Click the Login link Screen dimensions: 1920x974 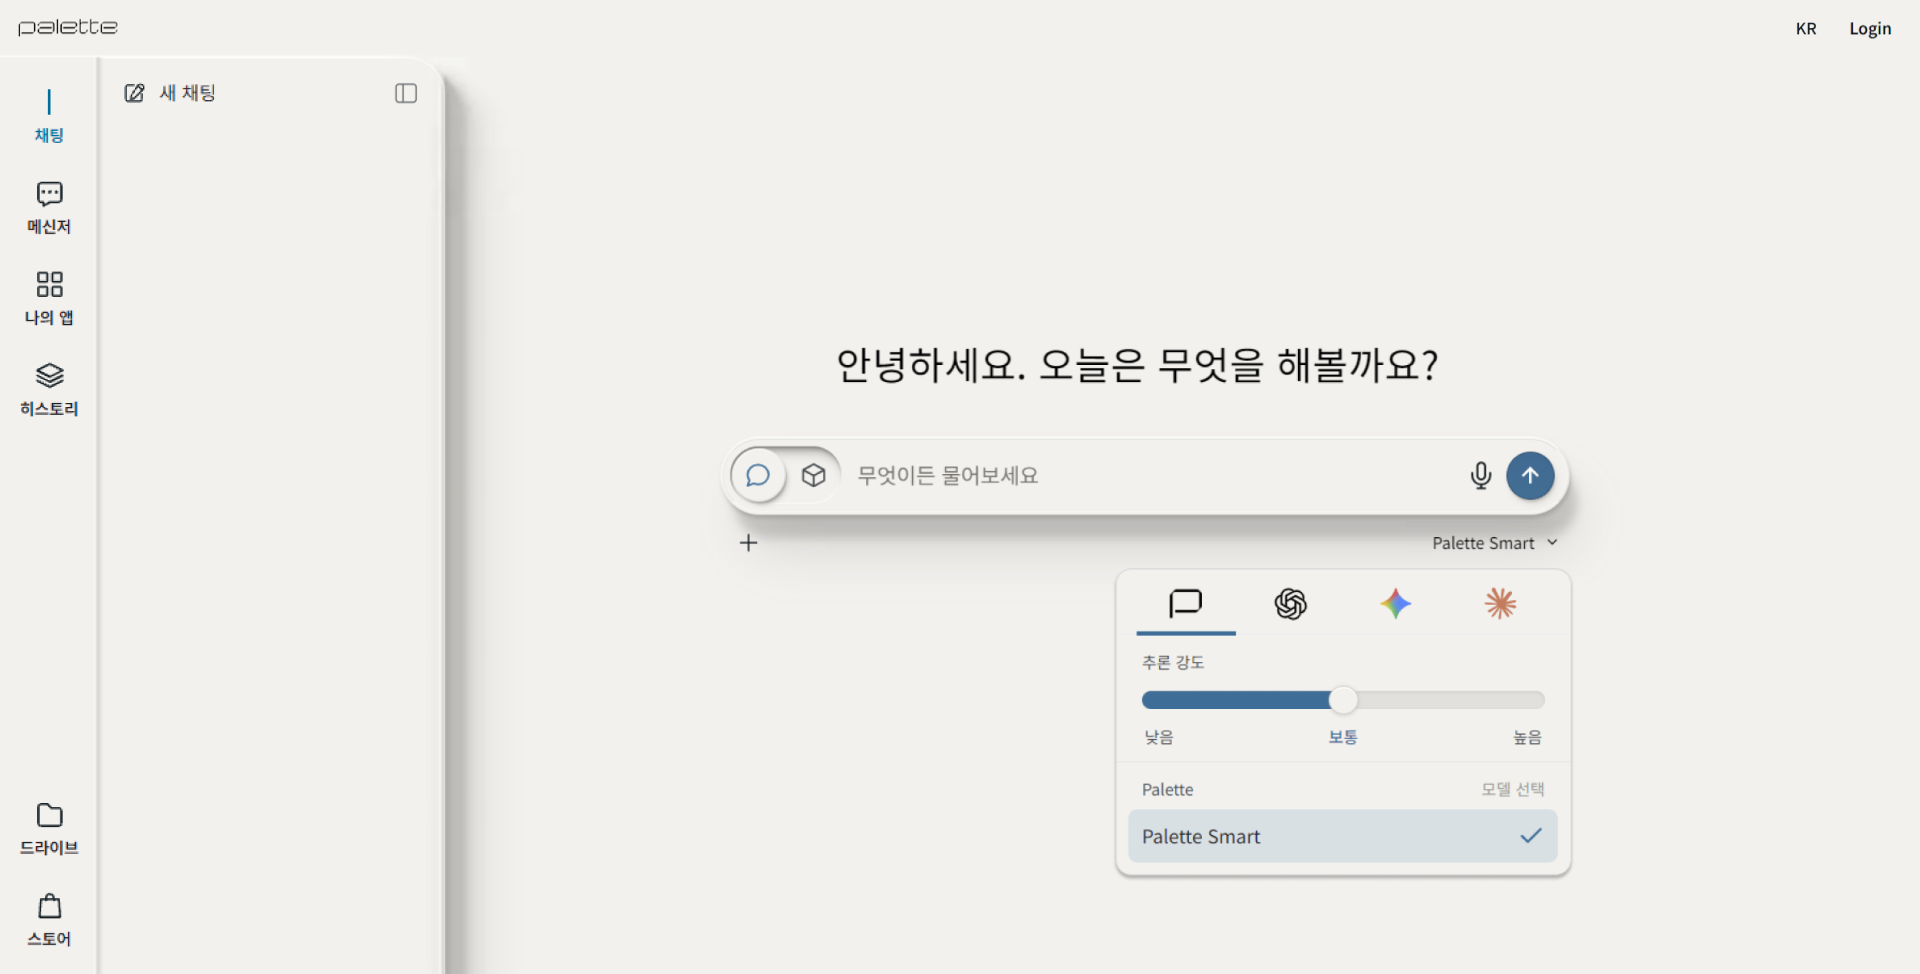1870,28
